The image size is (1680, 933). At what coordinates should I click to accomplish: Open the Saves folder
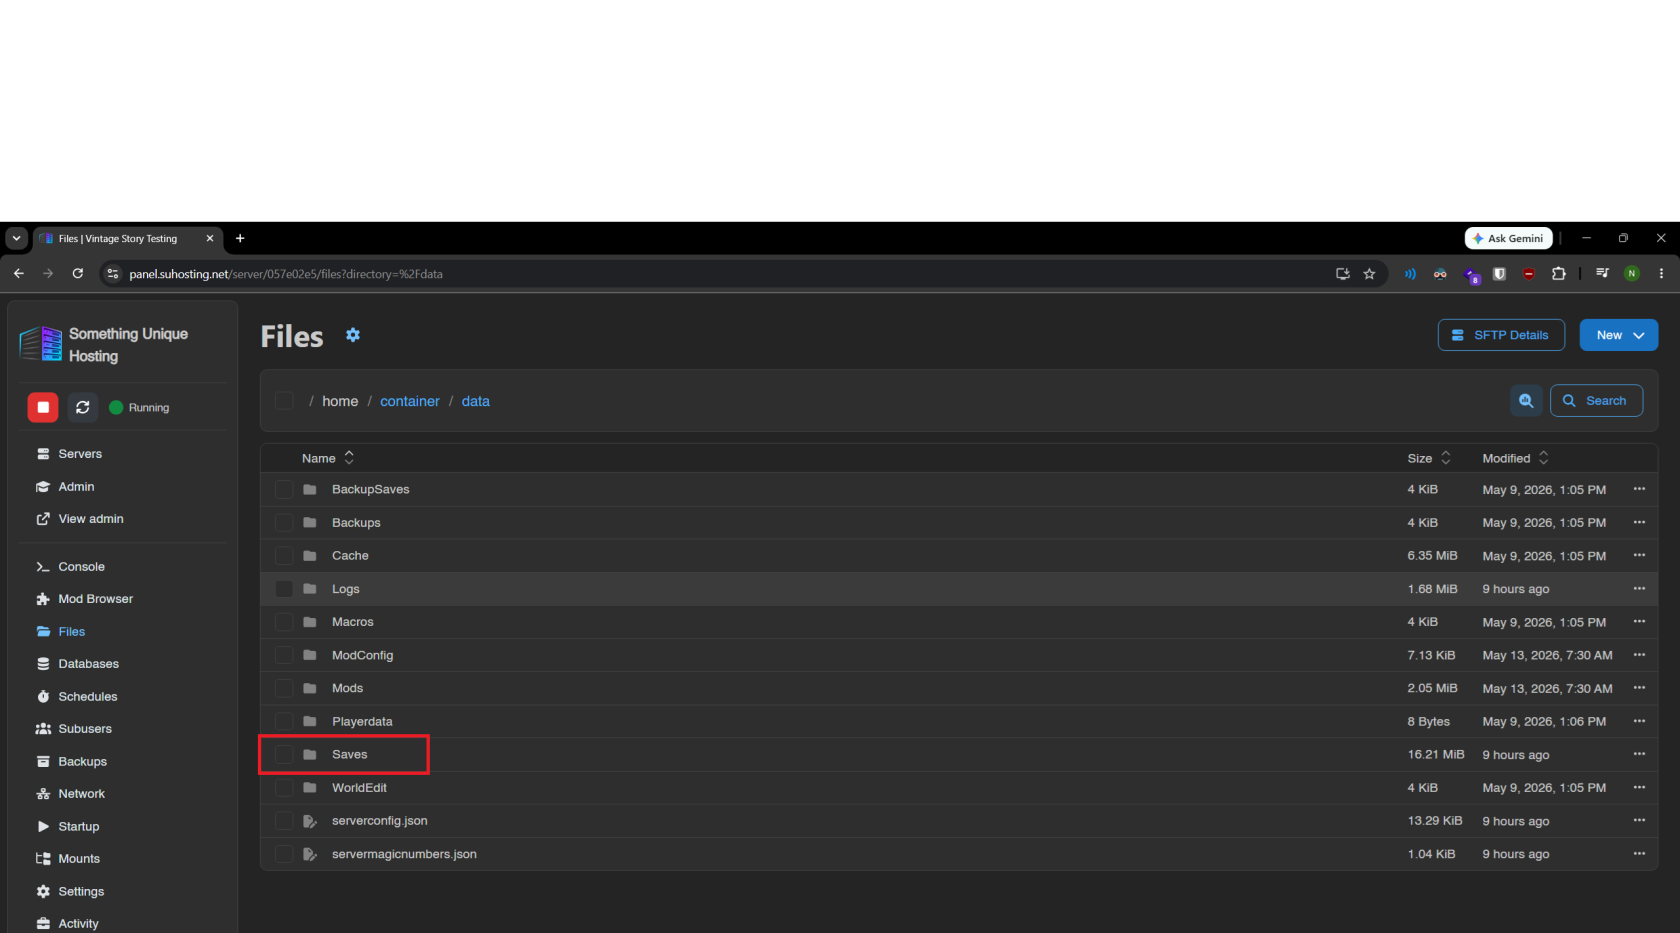click(x=349, y=755)
